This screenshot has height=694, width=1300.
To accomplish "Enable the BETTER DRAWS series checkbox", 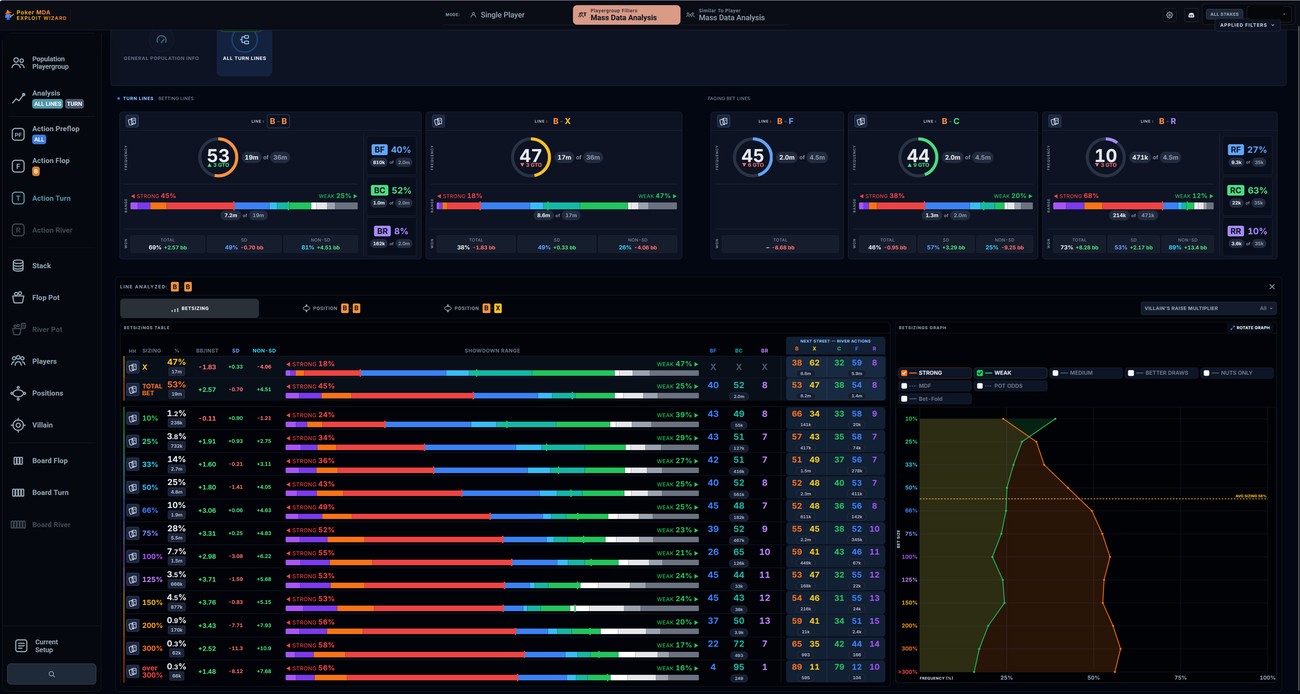I will [x=1131, y=373].
